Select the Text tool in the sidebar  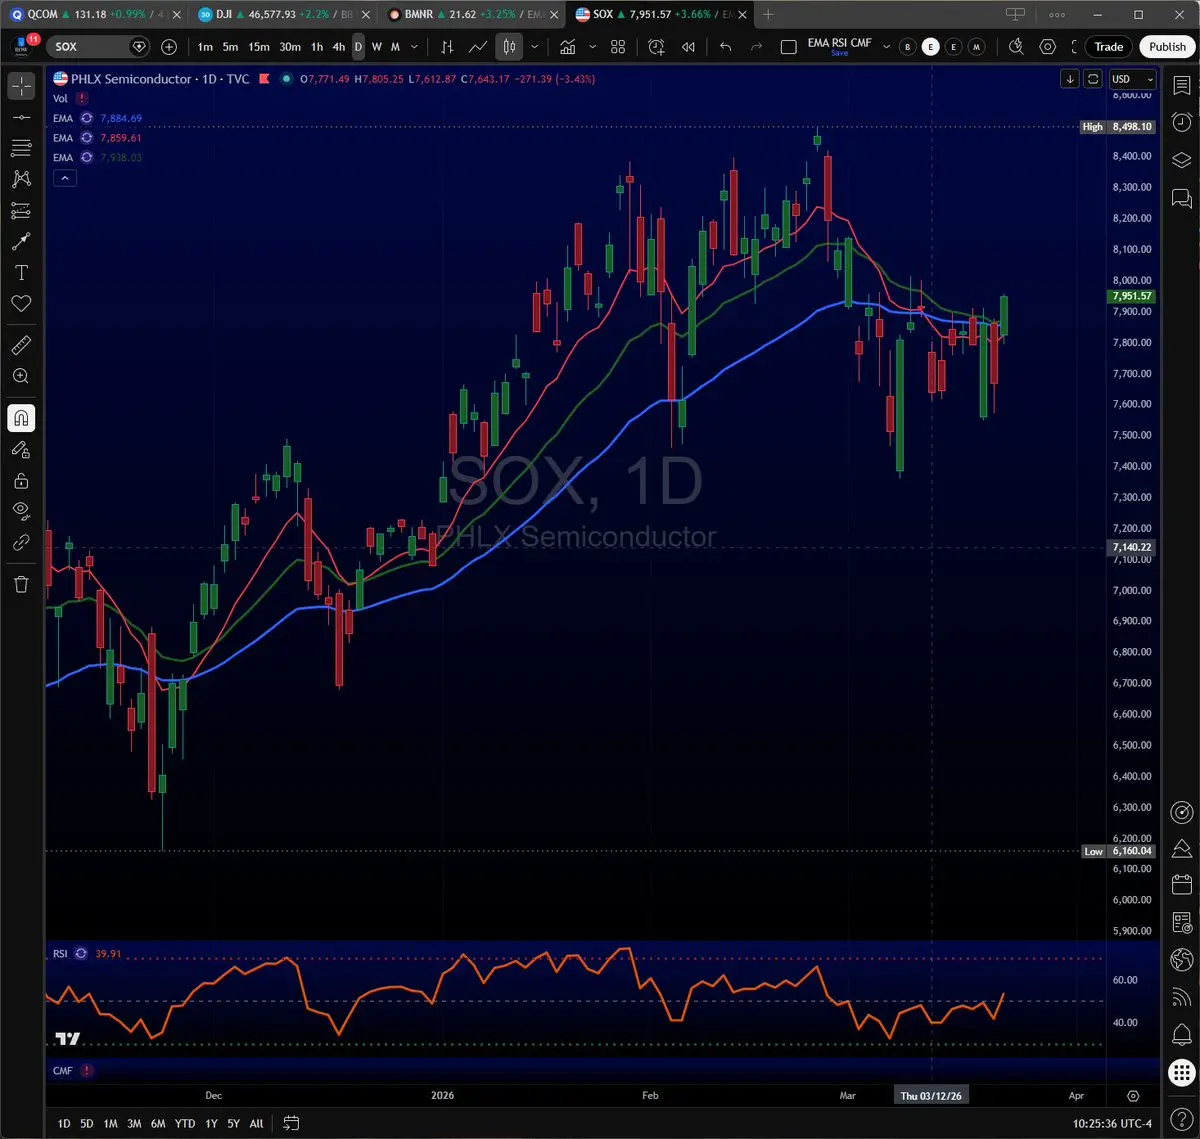[21, 272]
